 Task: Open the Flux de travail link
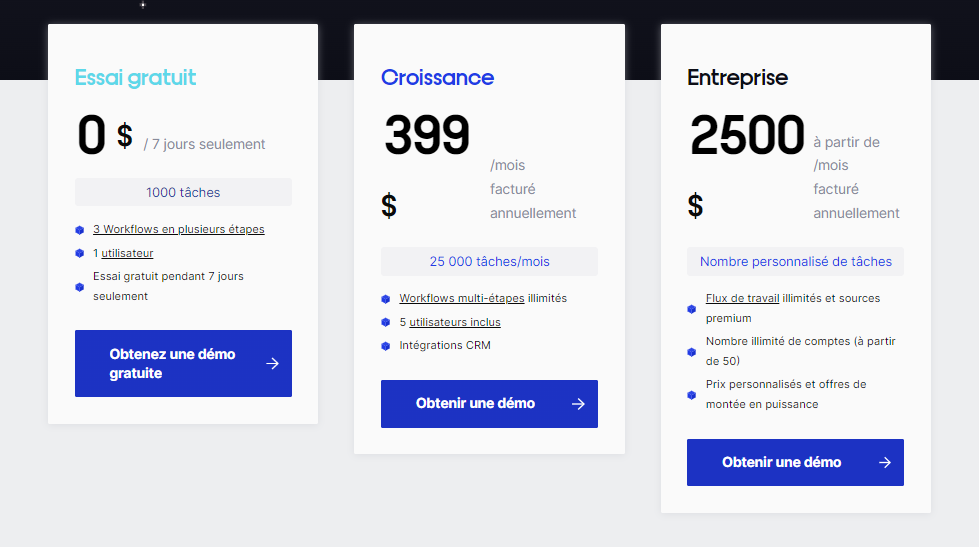pyautogui.click(x=742, y=298)
